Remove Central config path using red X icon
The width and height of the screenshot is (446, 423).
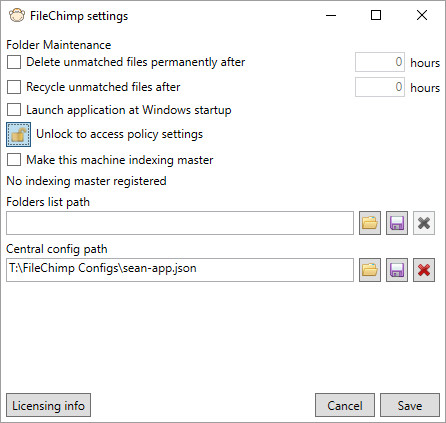[x=424, y=270]
